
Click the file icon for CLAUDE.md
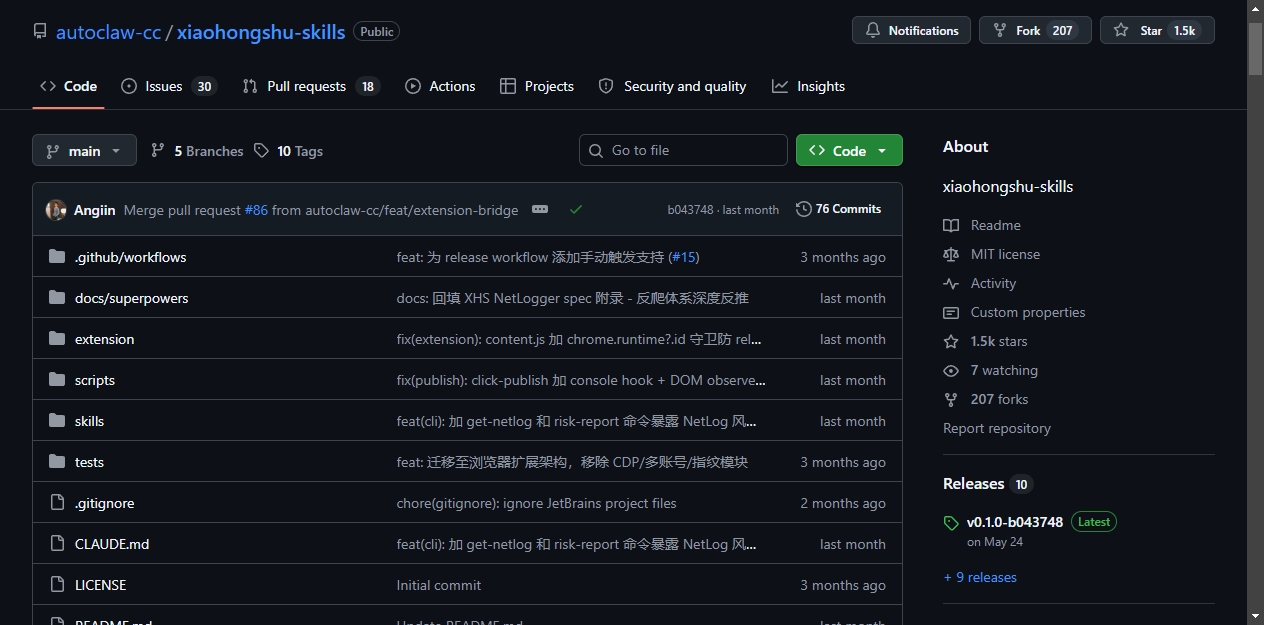tap(57, 544)
